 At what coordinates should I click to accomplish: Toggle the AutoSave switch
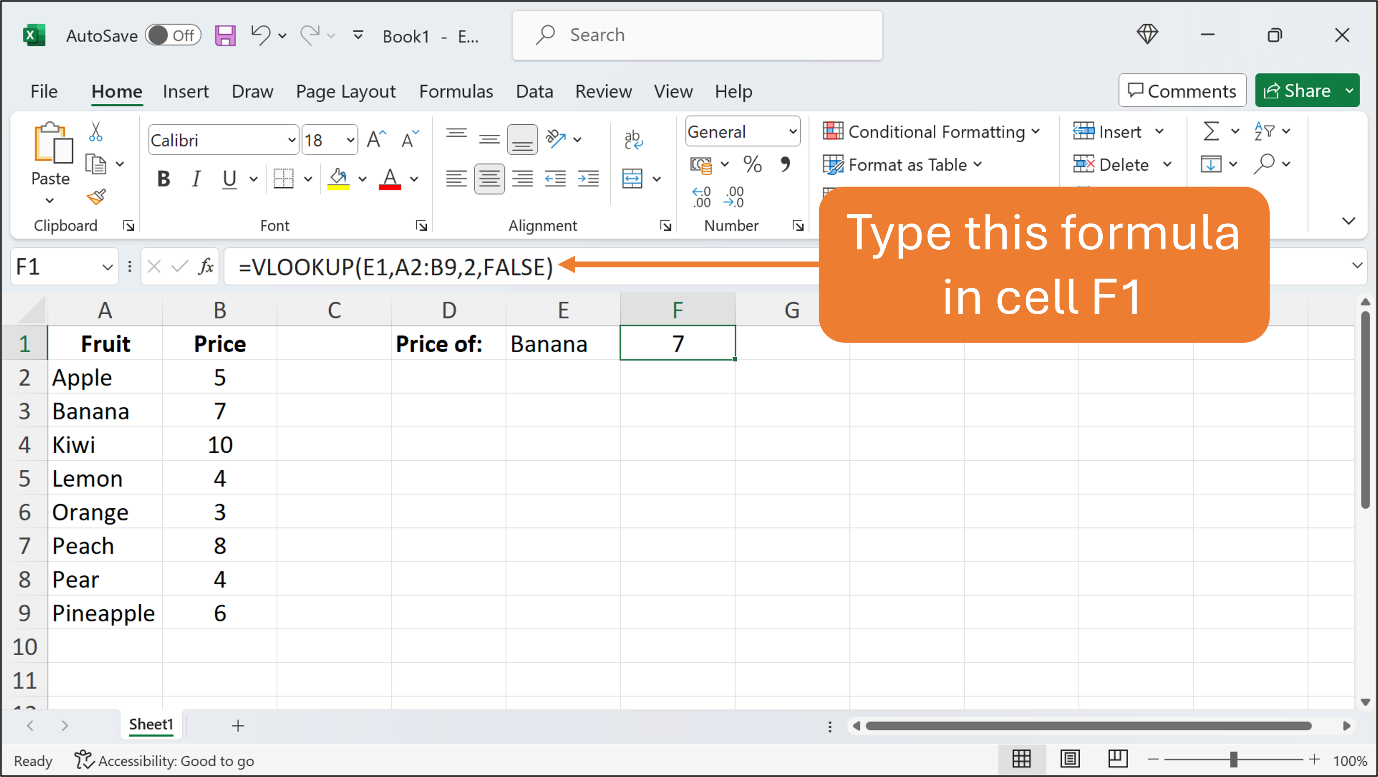click(x=172, y=35)
